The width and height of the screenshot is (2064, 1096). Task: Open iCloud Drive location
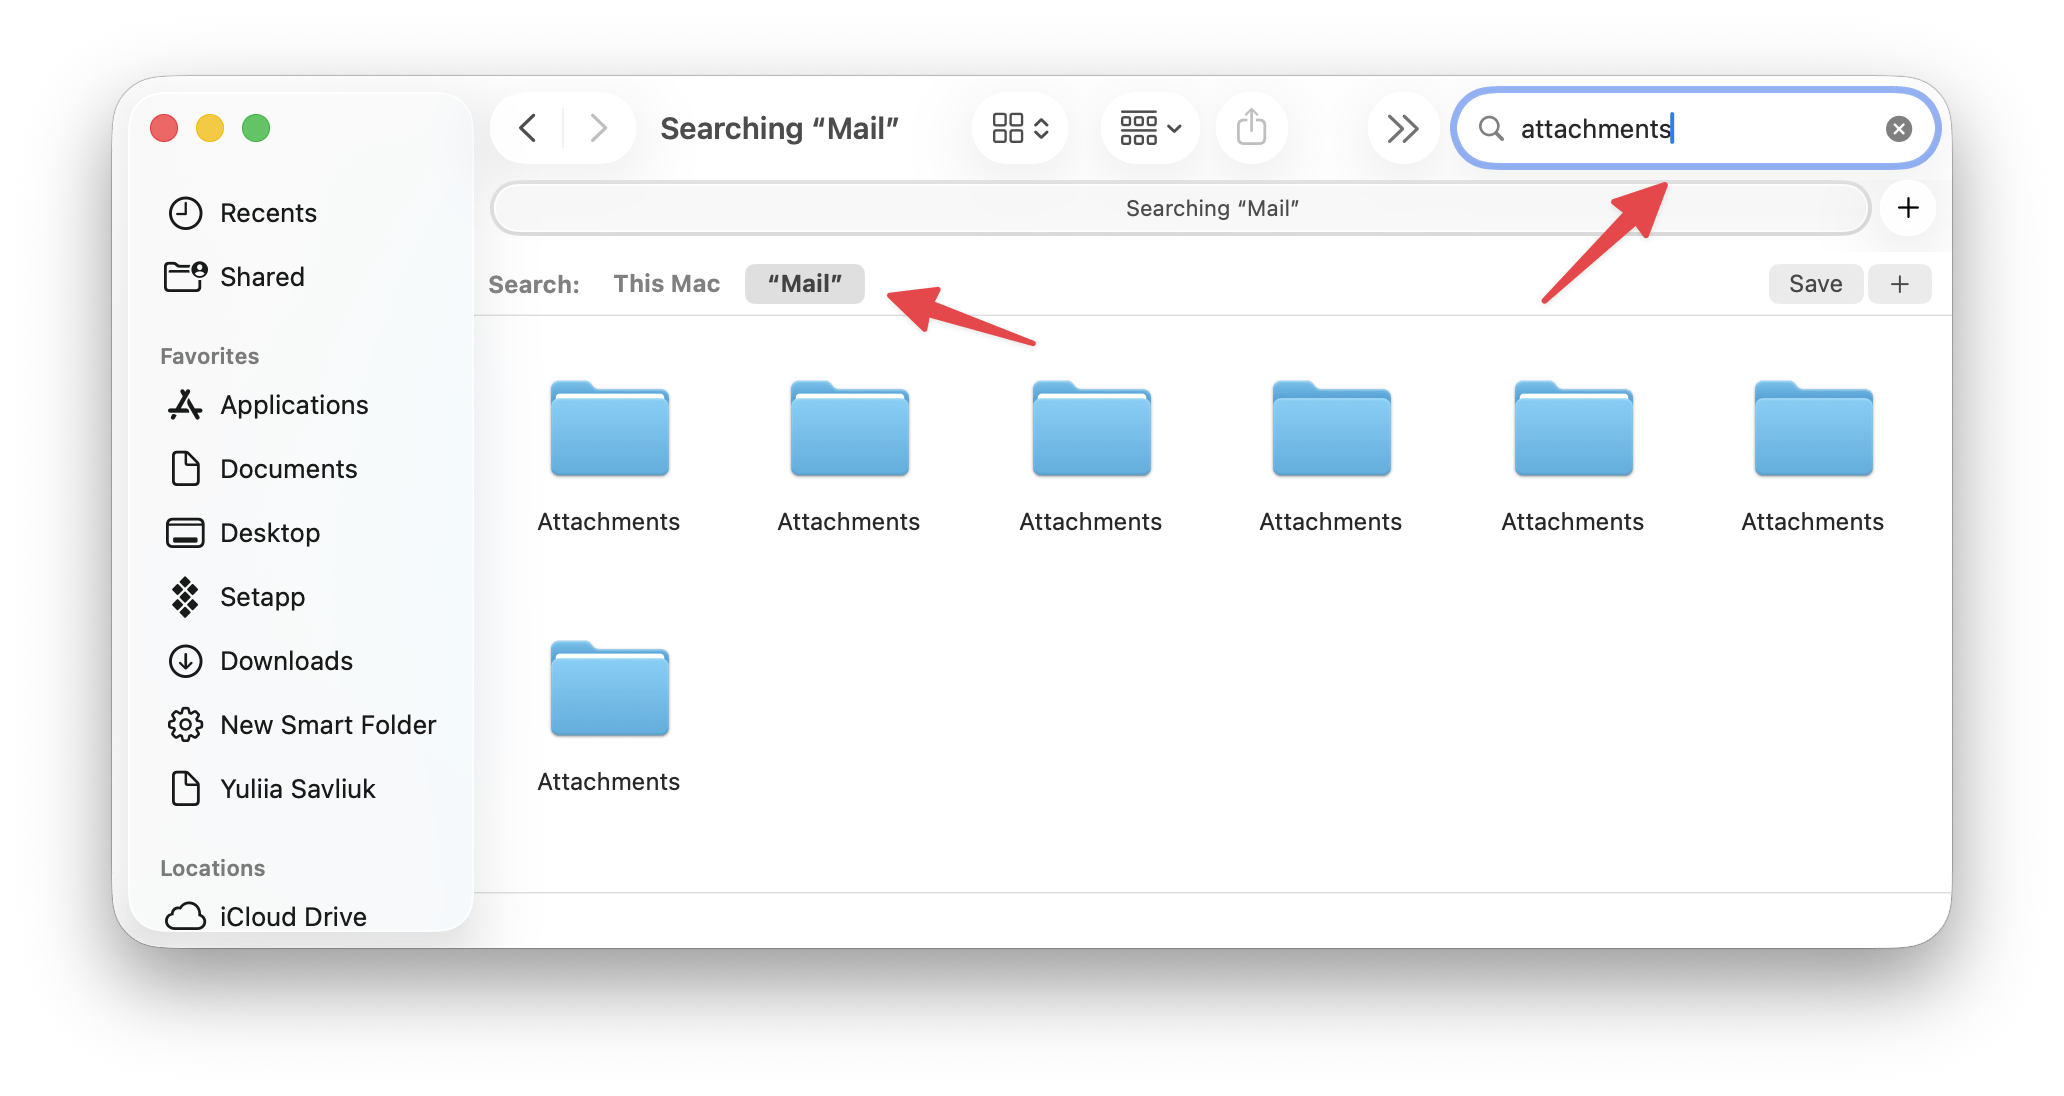click(292, 916)
